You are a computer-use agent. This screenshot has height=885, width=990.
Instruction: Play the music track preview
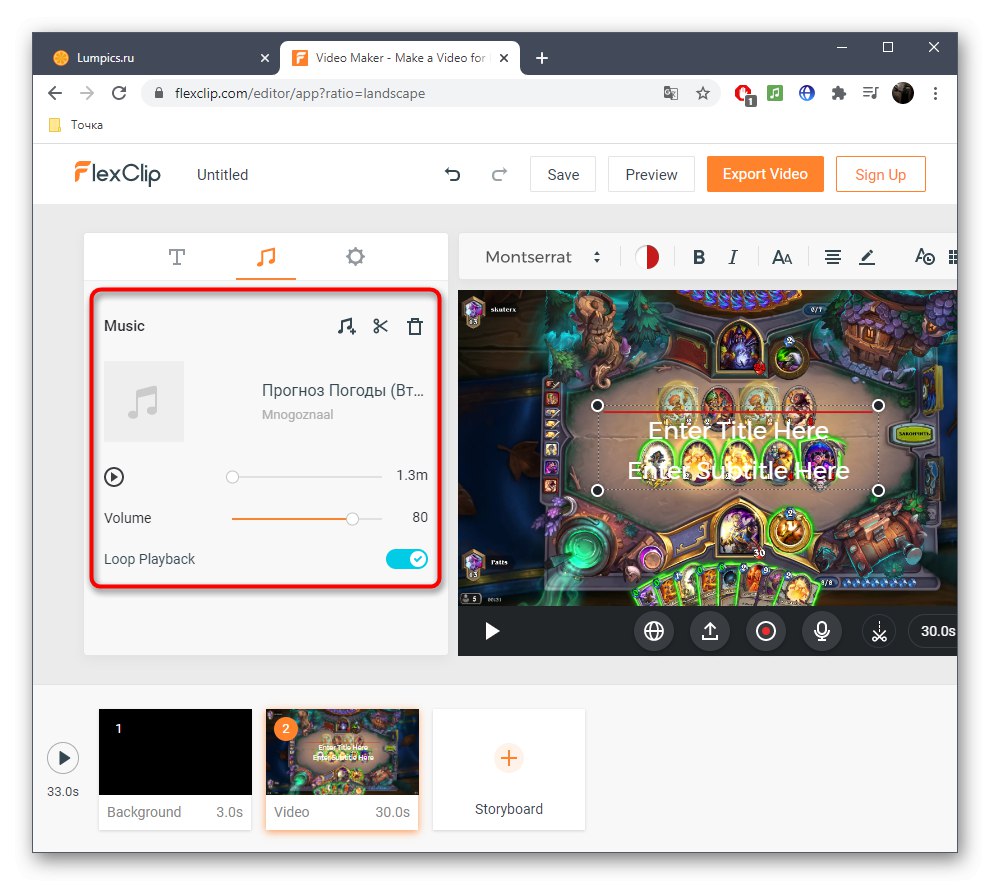(x=114, y=476)
